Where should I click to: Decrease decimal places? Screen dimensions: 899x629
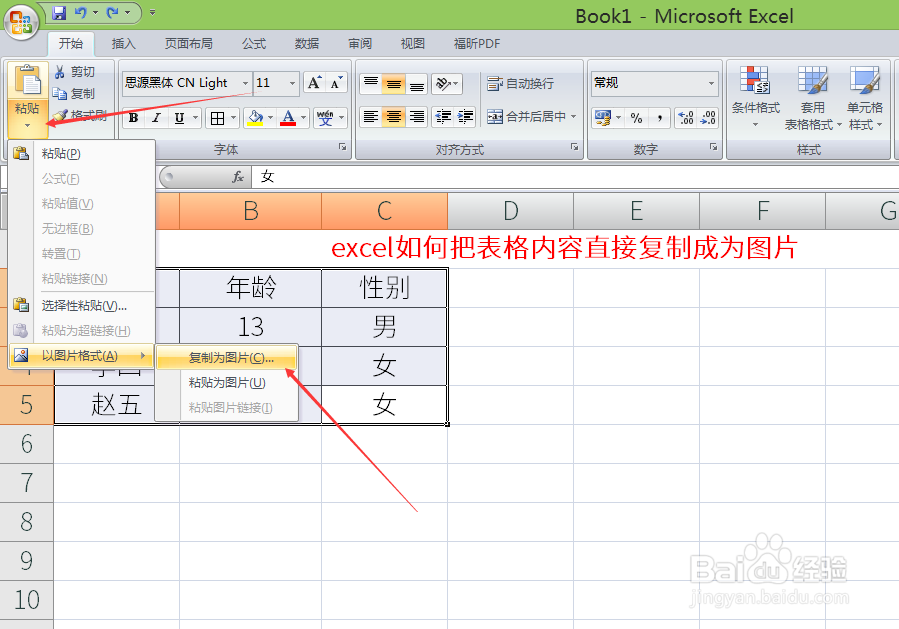(708, 118)
